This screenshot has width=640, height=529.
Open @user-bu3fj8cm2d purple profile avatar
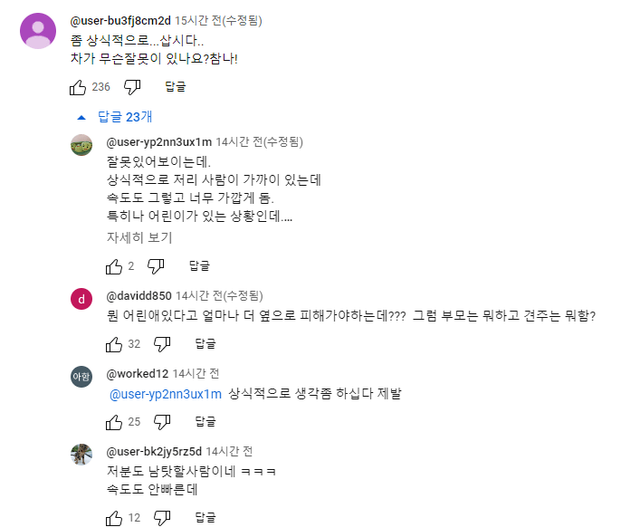[38, 32]
